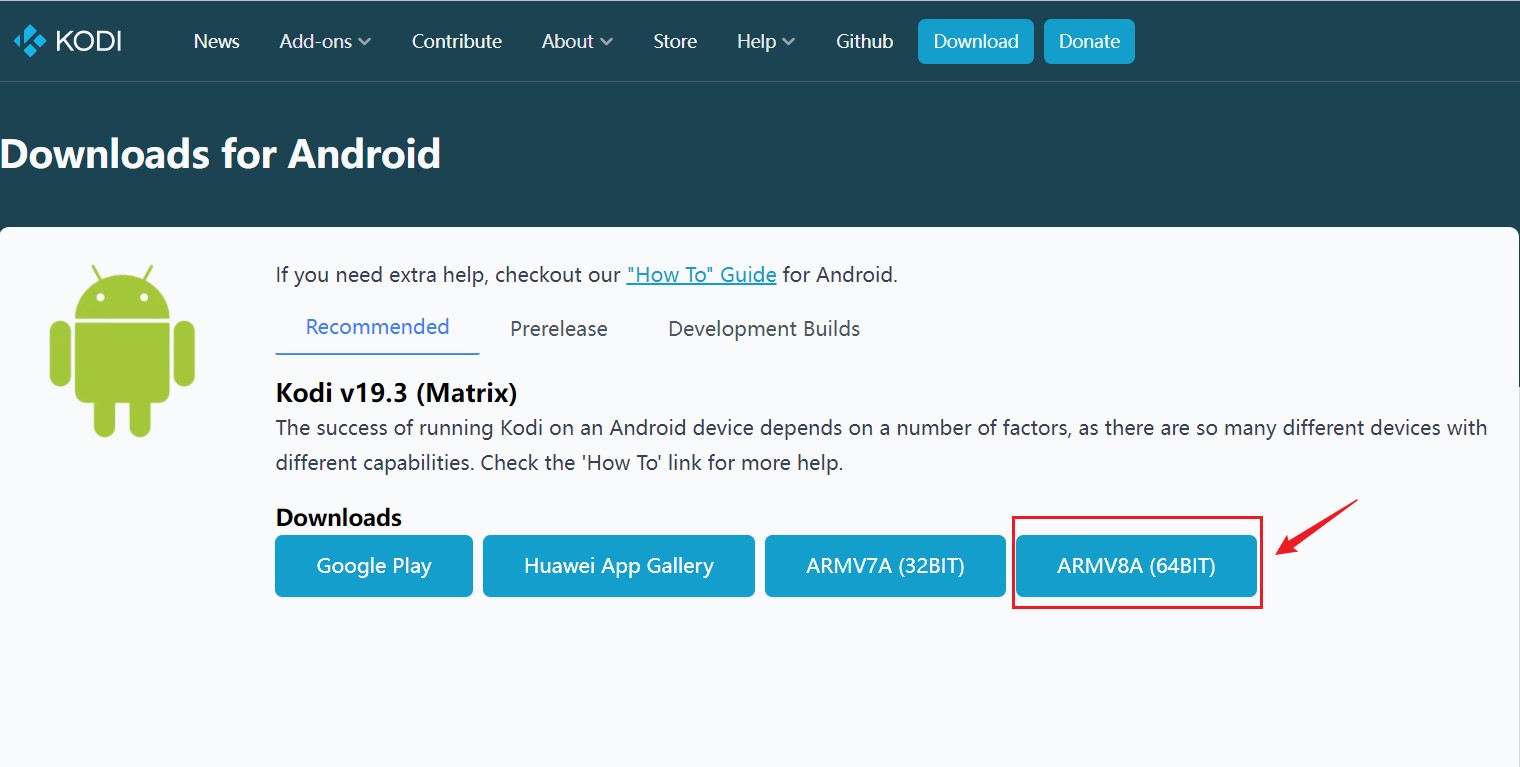Screen dimensions: 1520x767
Task: Switch to the Development Builds tab
Action: [x=764, y=329]
